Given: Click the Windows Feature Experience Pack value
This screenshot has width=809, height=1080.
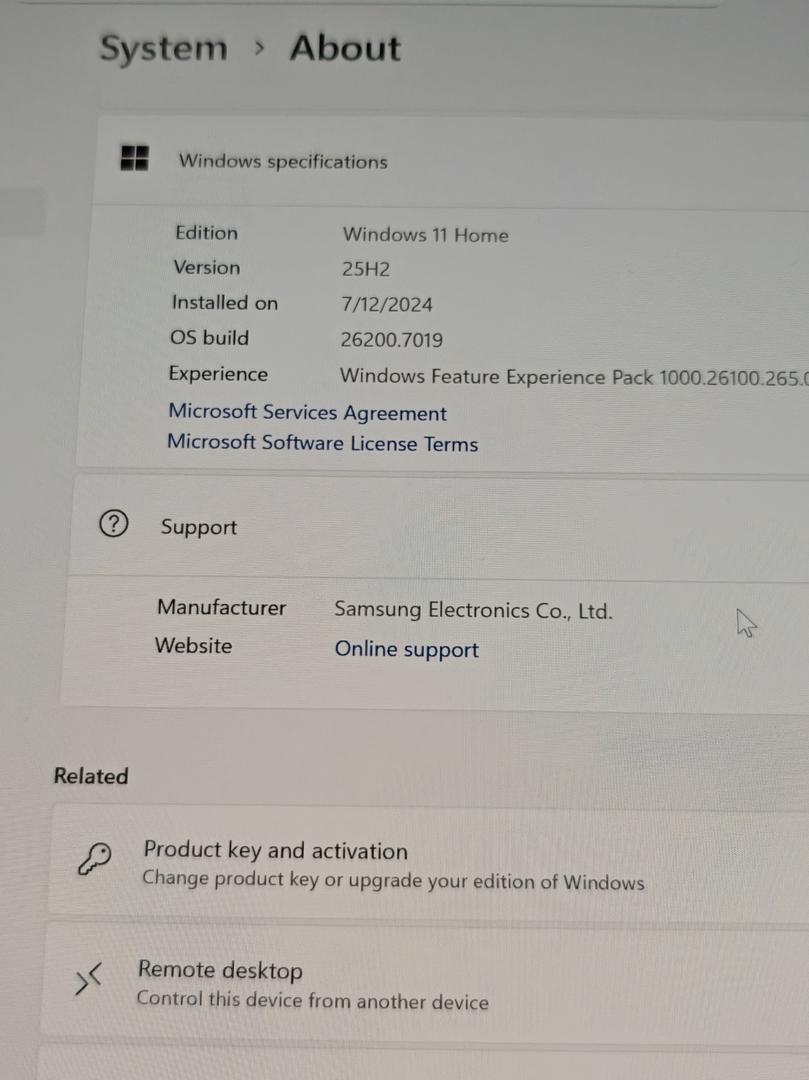Looking at the screenshot, I should [x=570, y=377].
